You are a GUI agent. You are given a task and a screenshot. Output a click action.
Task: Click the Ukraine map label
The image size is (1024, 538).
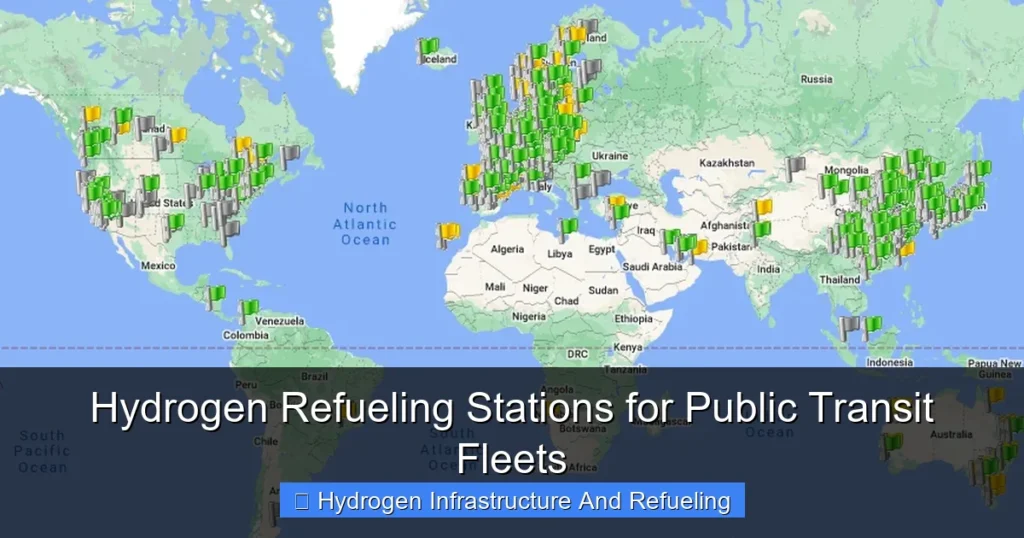coord(610,156)
